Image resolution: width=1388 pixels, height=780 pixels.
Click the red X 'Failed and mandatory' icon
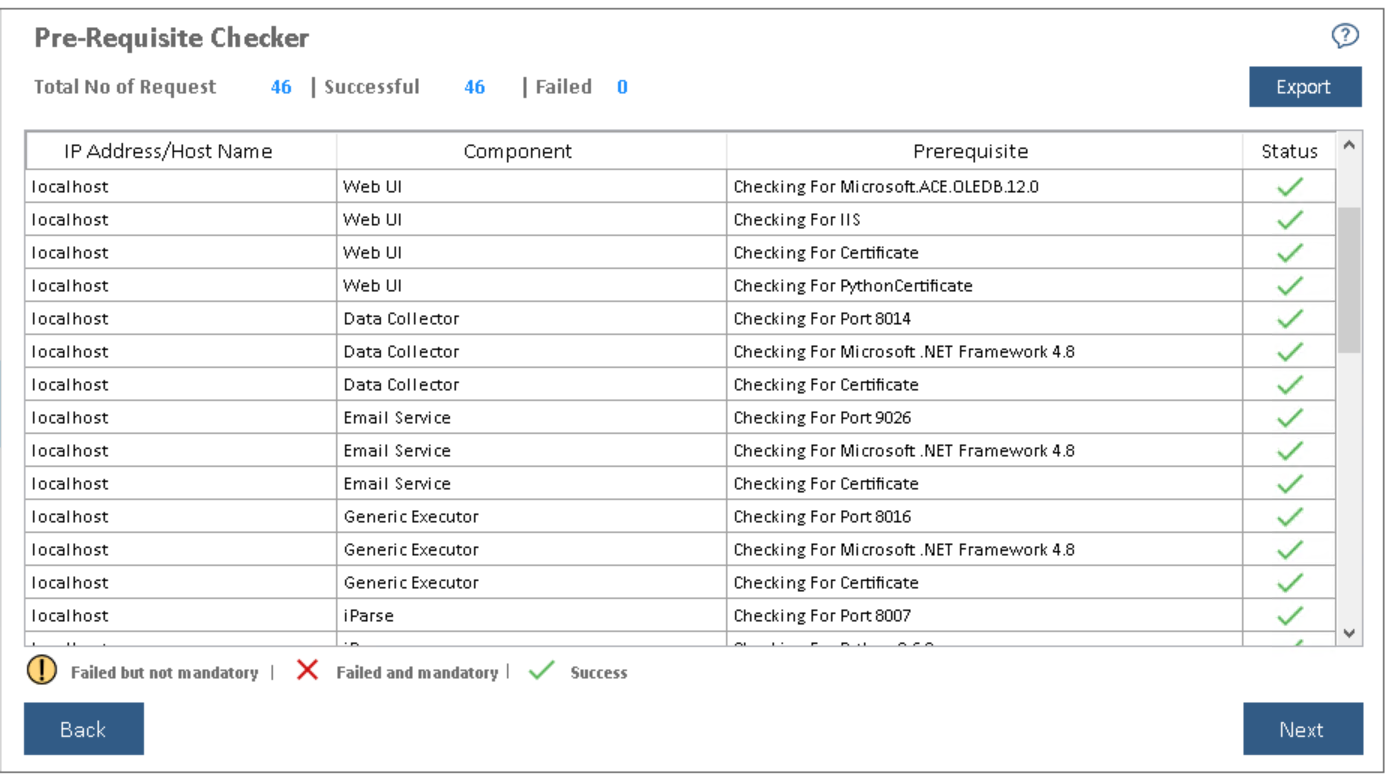tap(307, 671)
